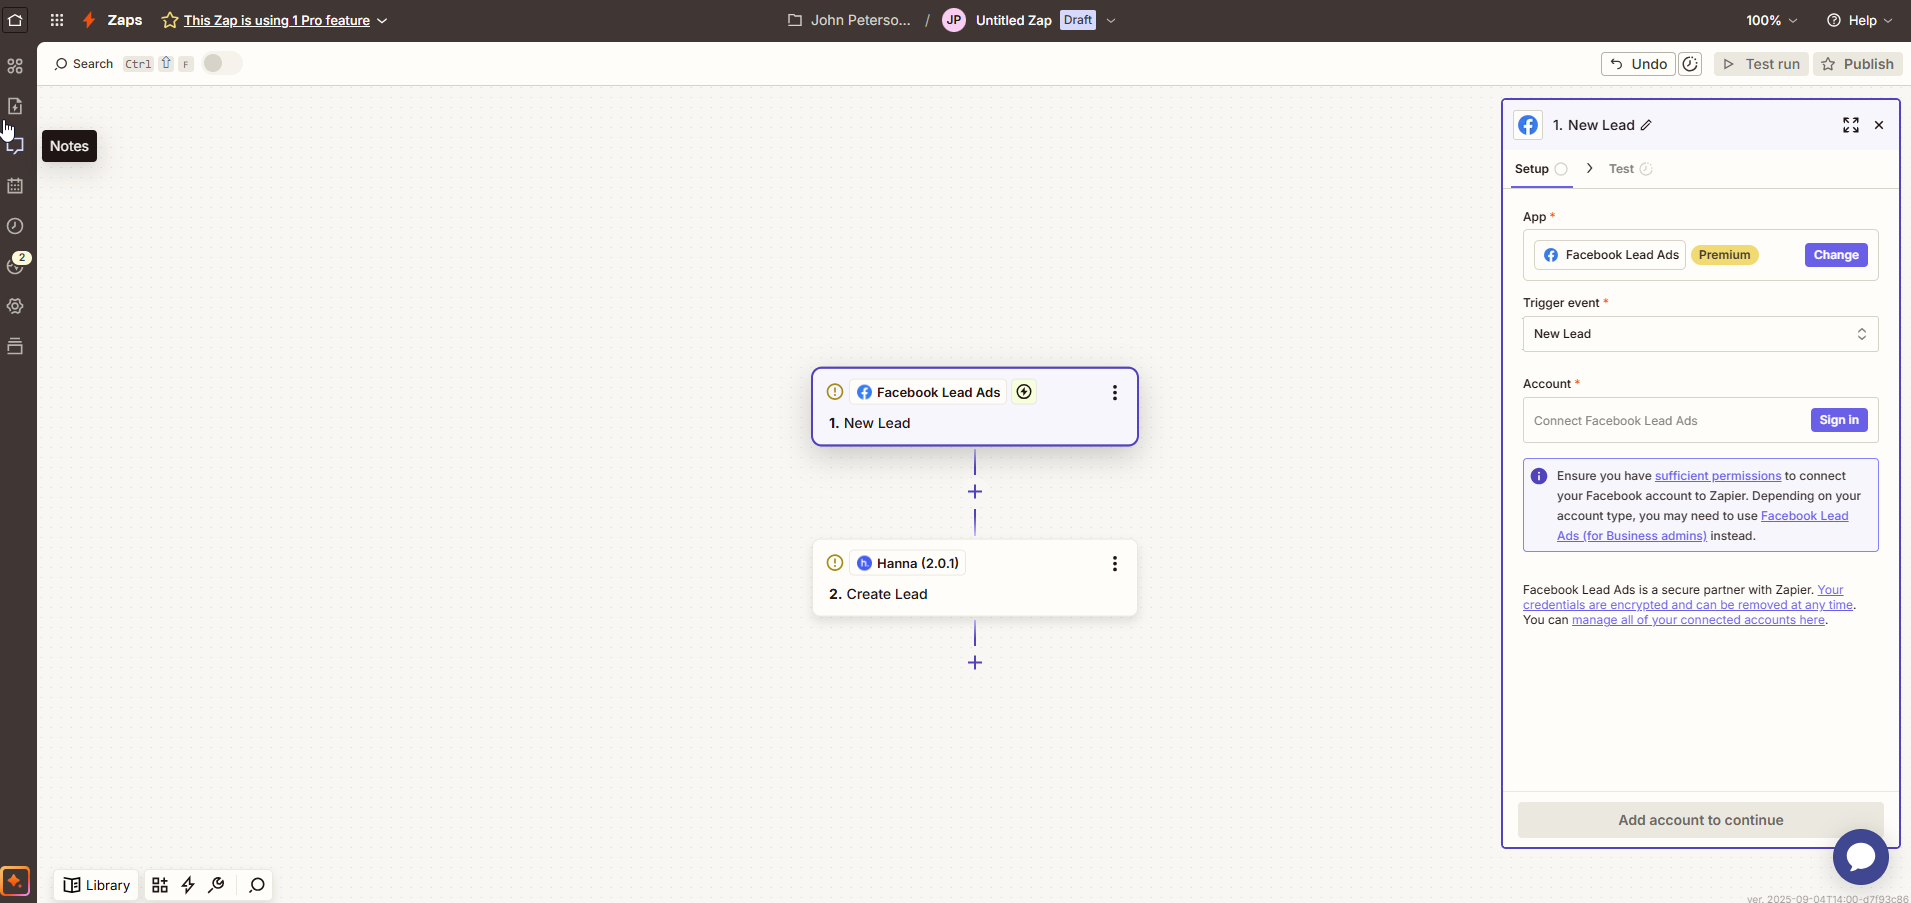Close the New Lead step panel
The width and height of the screenshot is (1911, 903).
1879,125
